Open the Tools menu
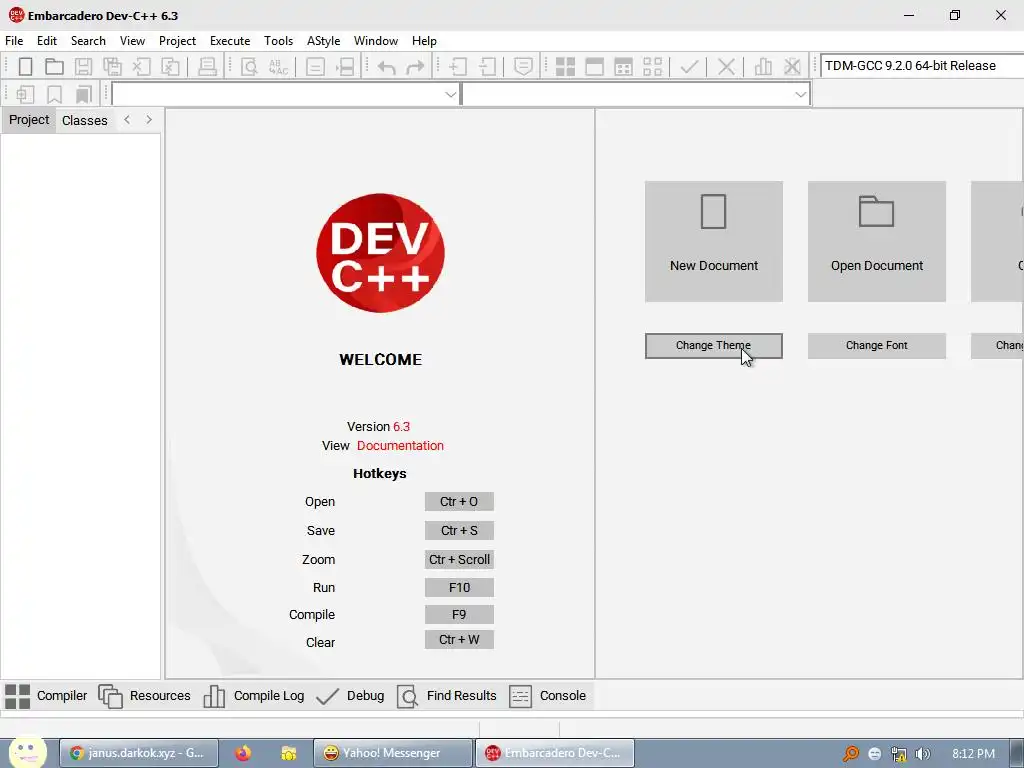 pos(278,40)
